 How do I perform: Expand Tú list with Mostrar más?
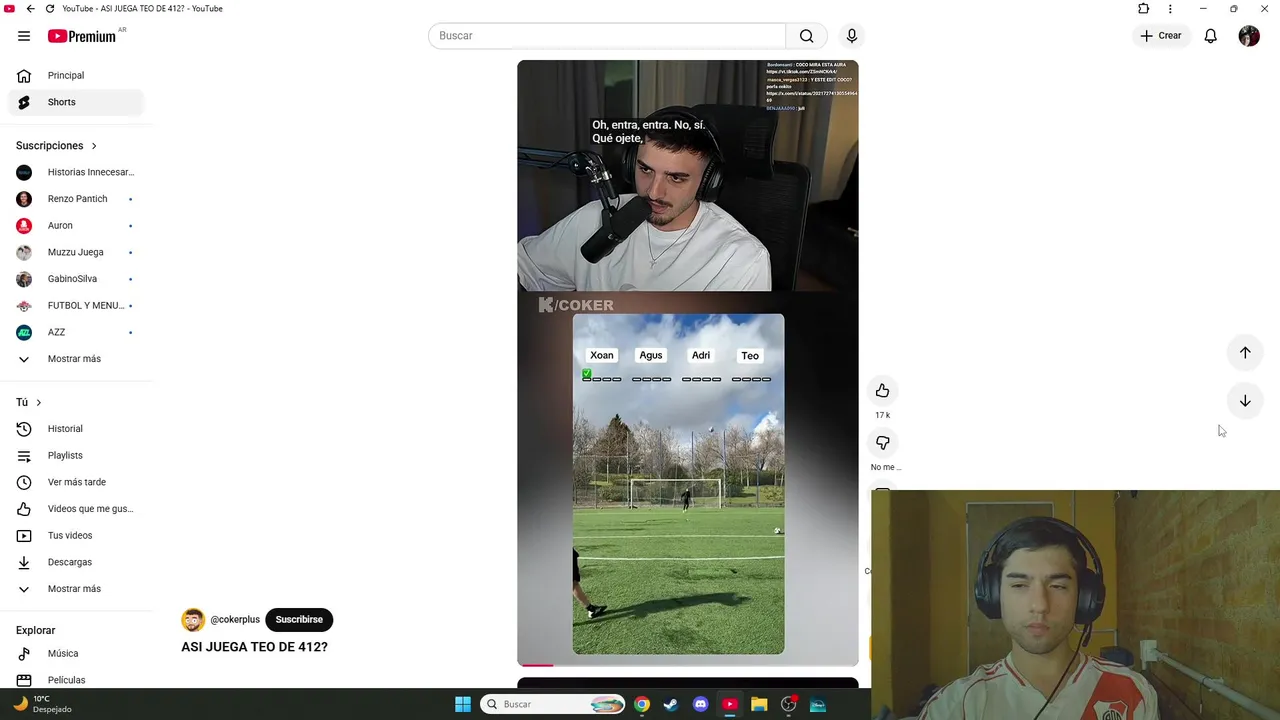pyautogui.click(x=76, y=589)
